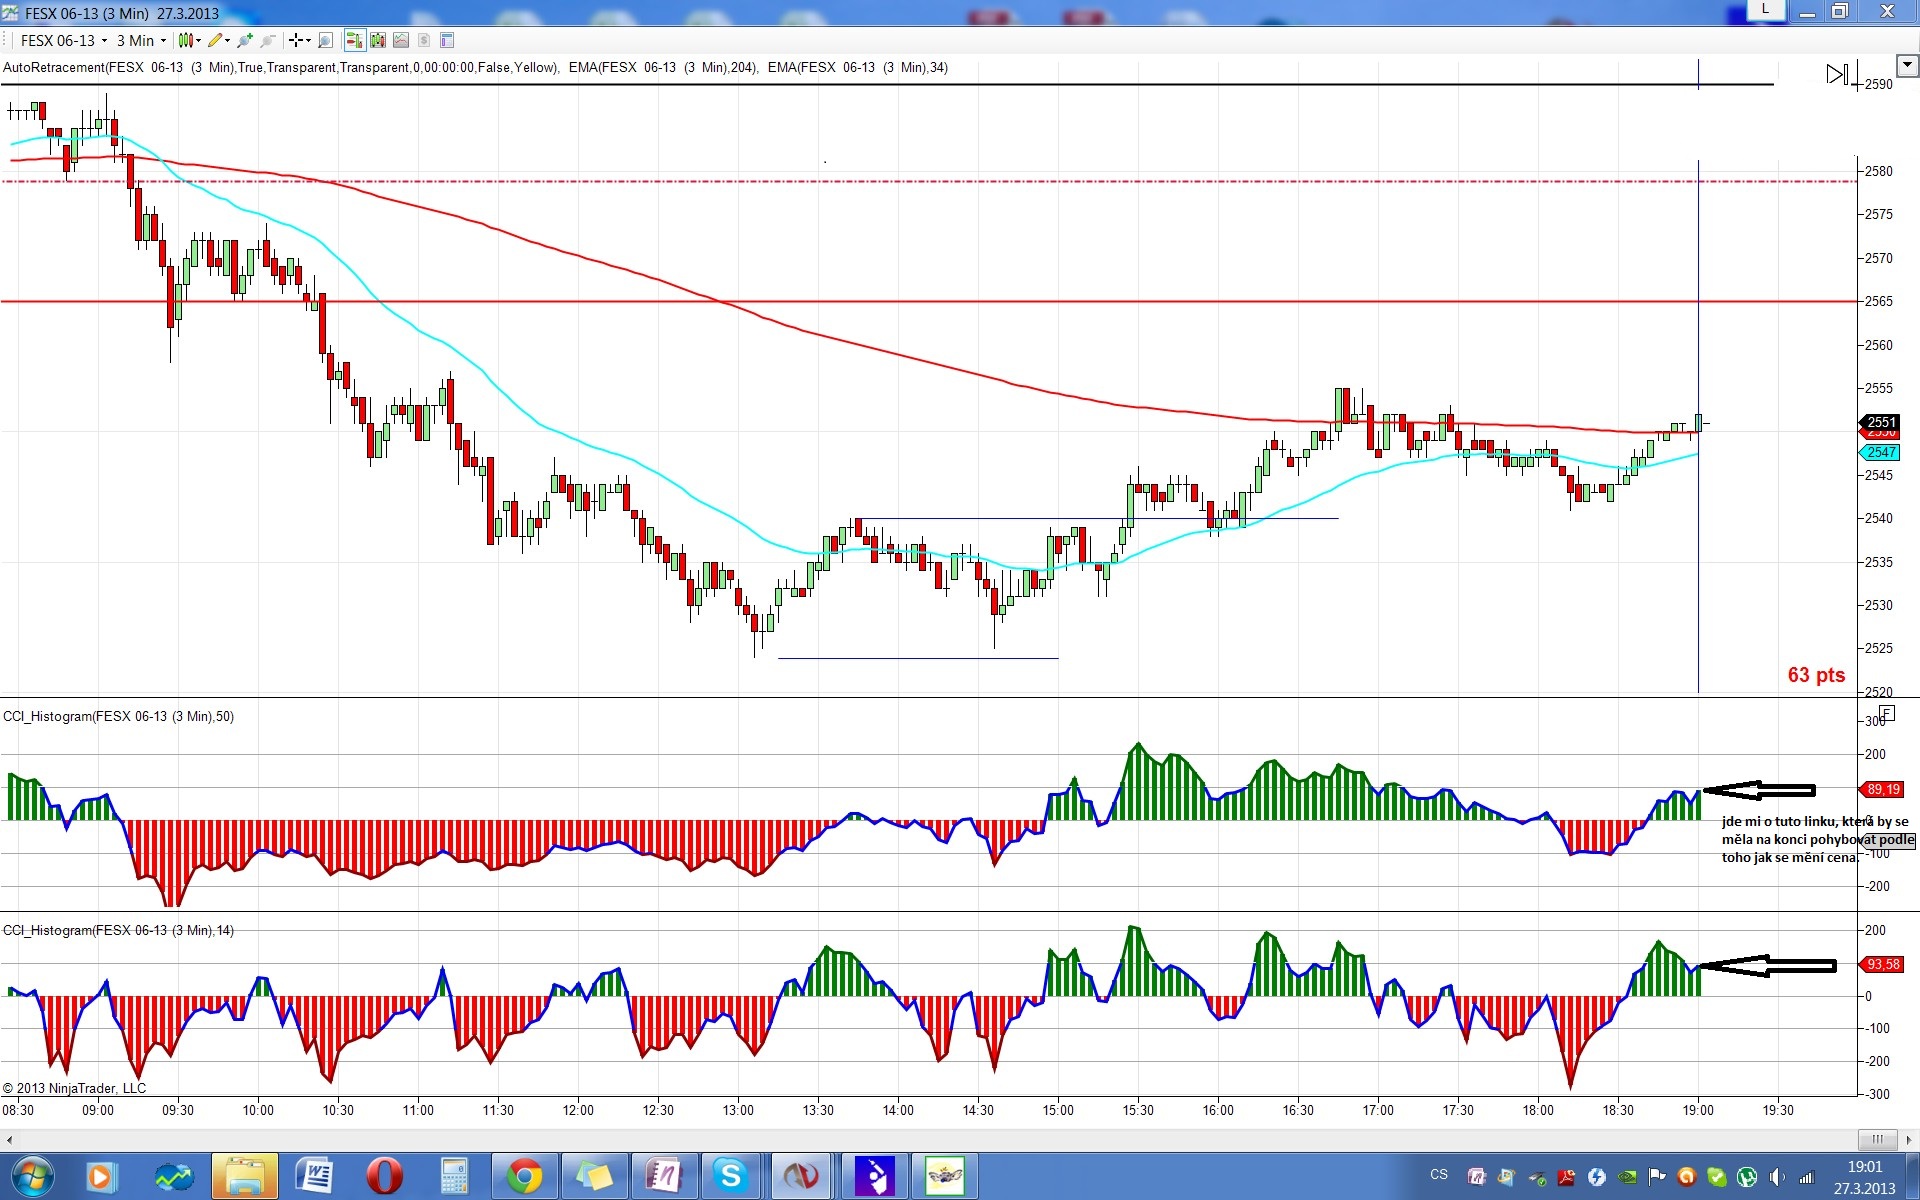Open the chart Properties icon
Image resolution: width=1920 pixels, height=1200 pixels.
[447, 41]
